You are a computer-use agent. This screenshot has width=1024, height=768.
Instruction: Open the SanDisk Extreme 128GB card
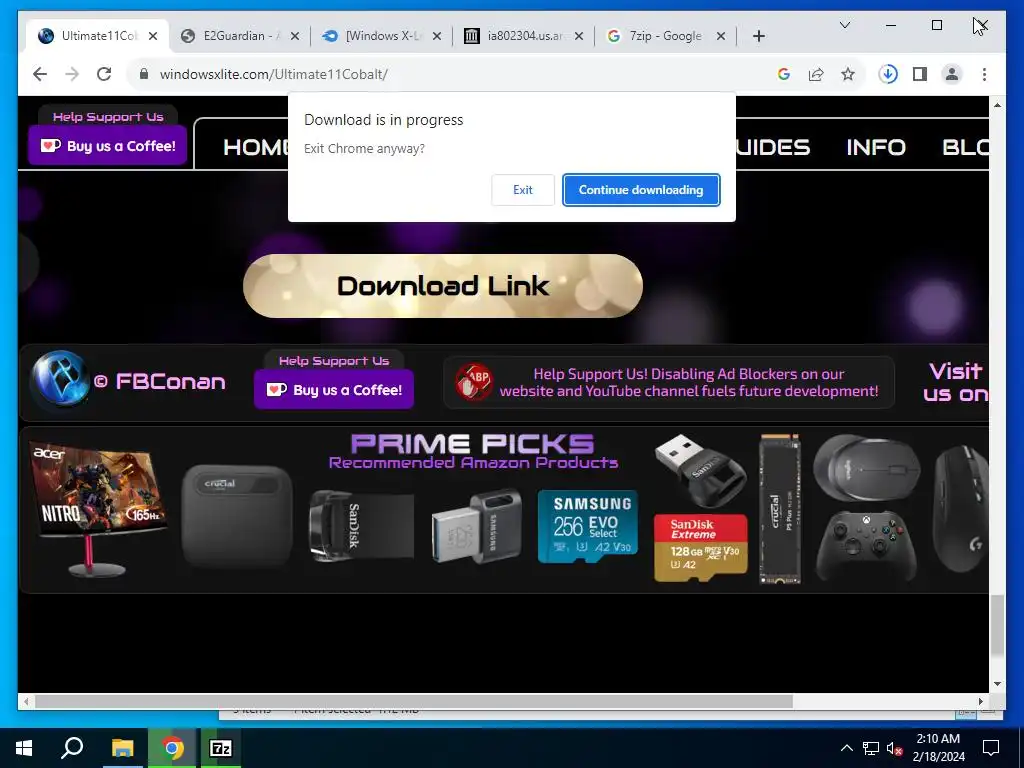pos(700,547)
